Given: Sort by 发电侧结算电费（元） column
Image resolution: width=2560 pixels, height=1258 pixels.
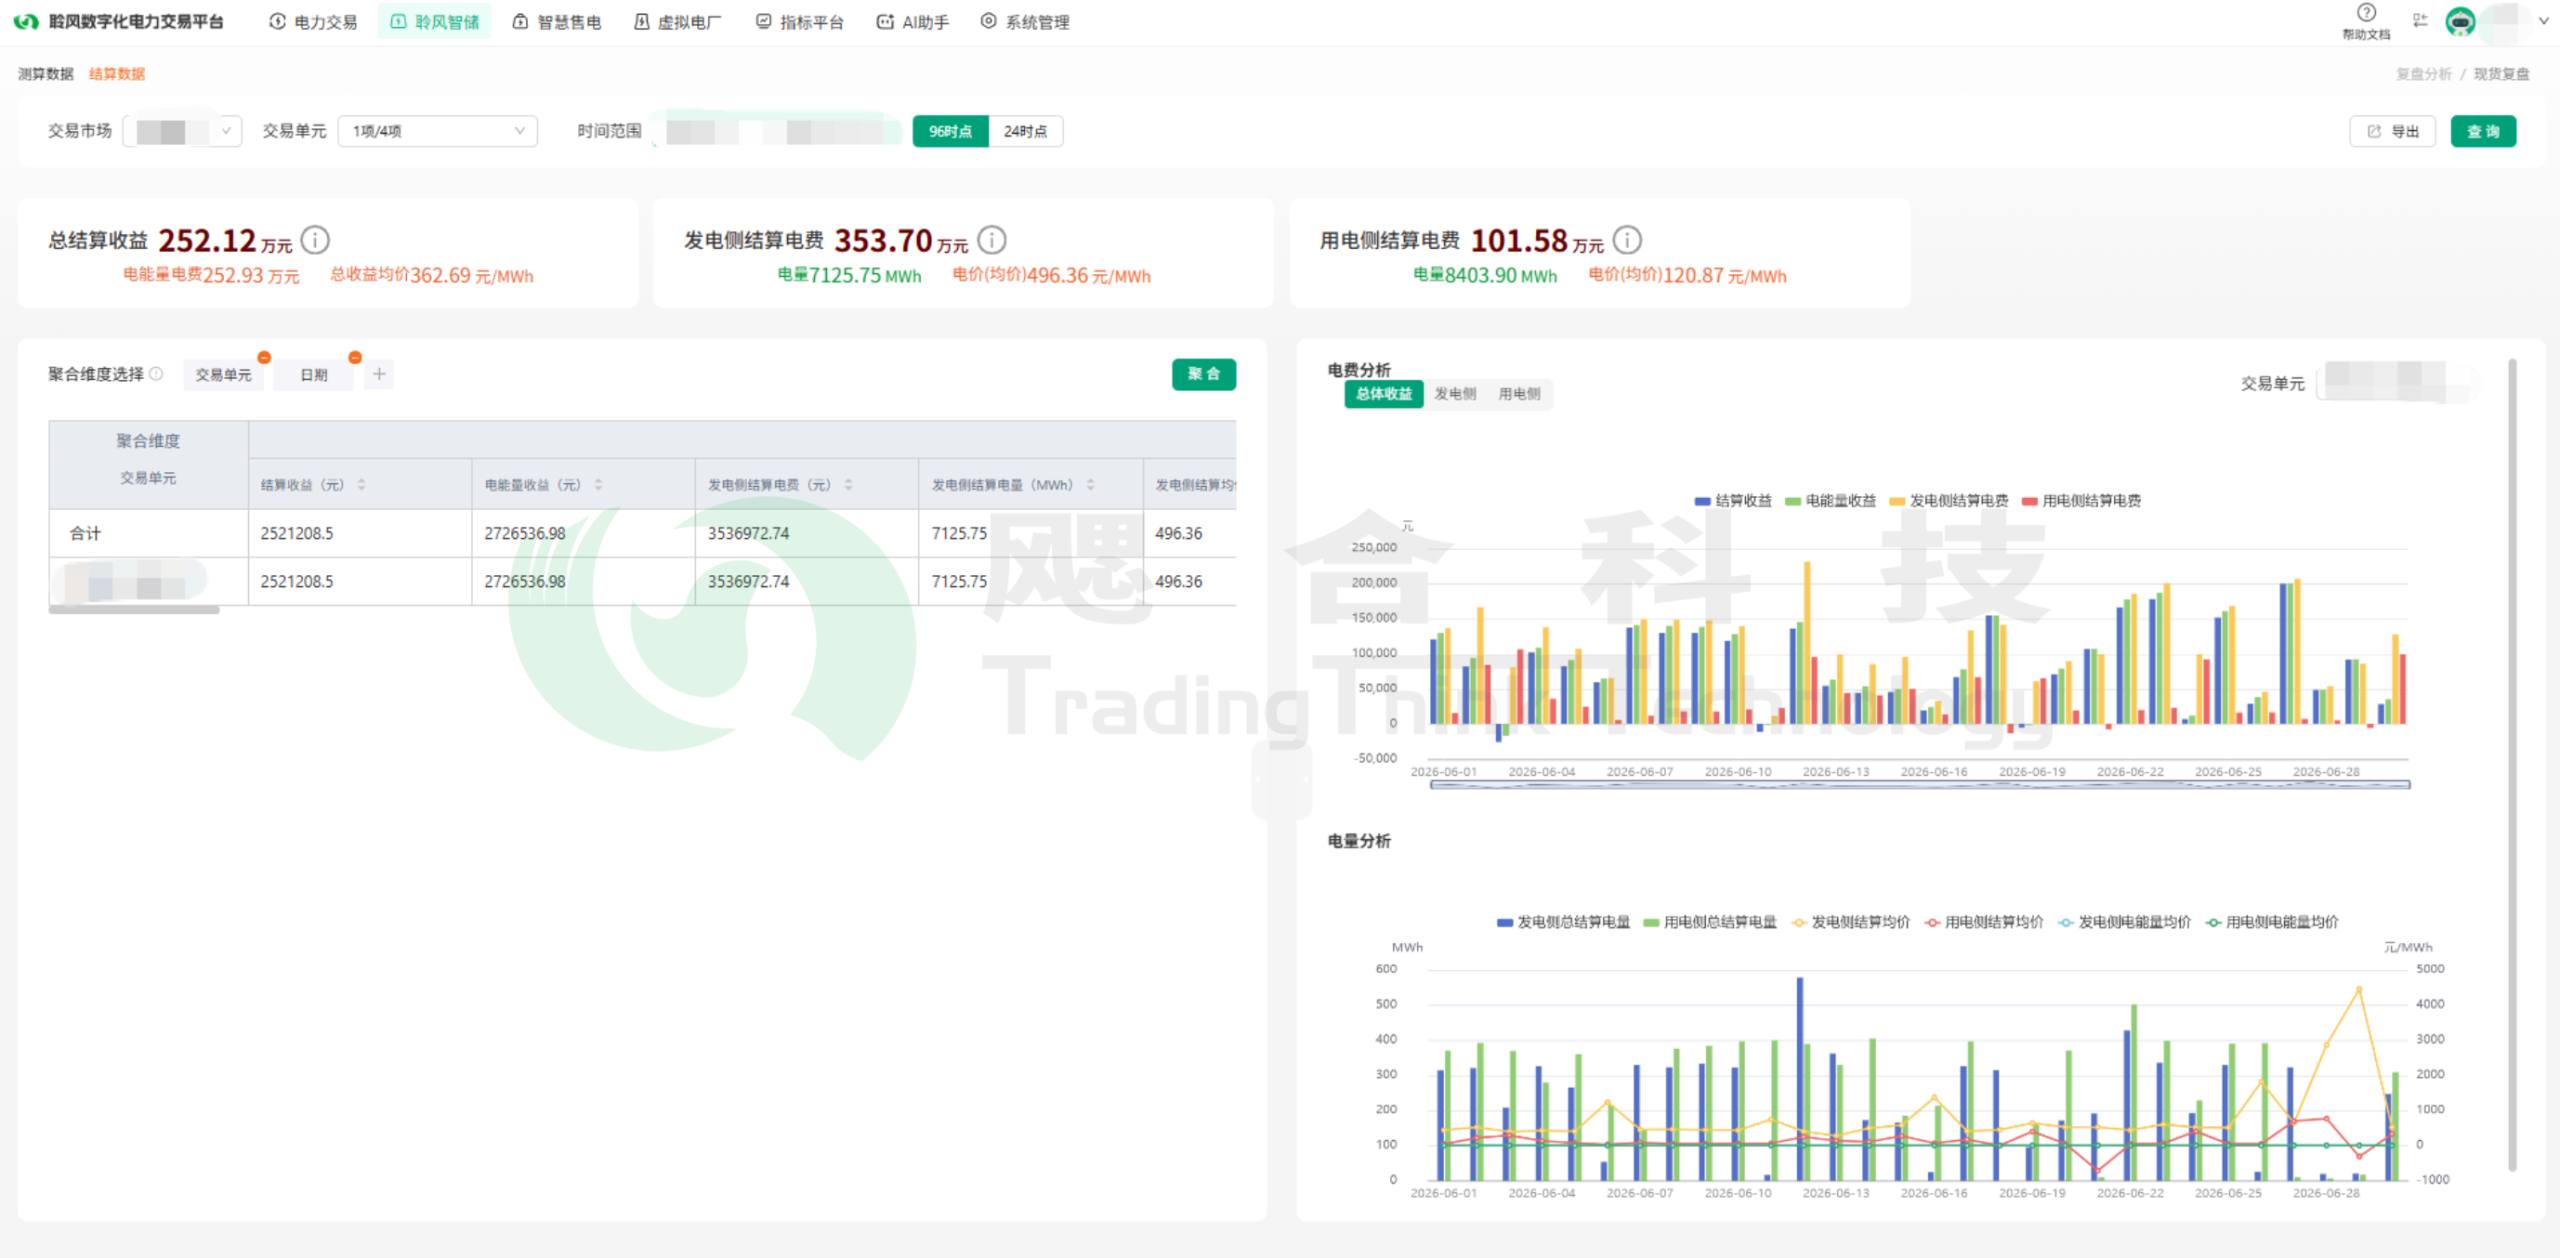Looking at the screenshot, I should (x=848, y=485).
